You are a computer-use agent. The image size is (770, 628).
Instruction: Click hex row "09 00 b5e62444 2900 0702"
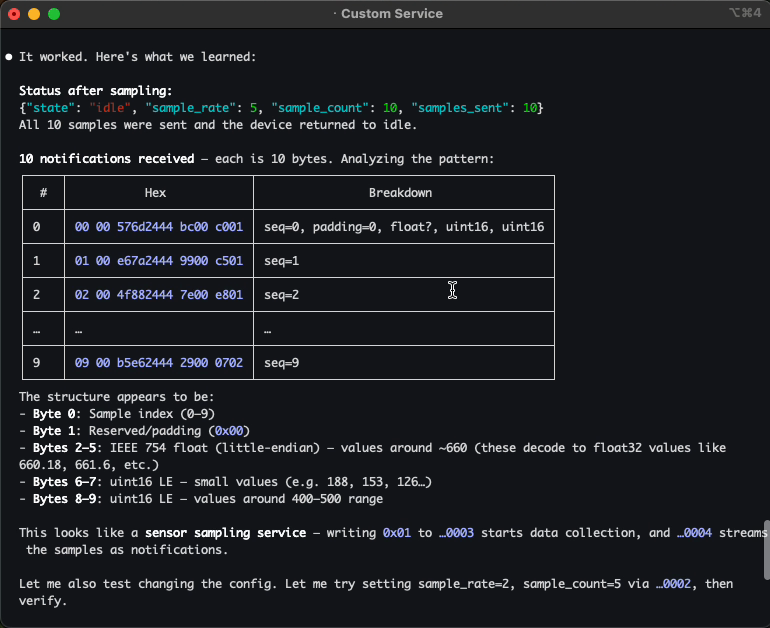159,363
